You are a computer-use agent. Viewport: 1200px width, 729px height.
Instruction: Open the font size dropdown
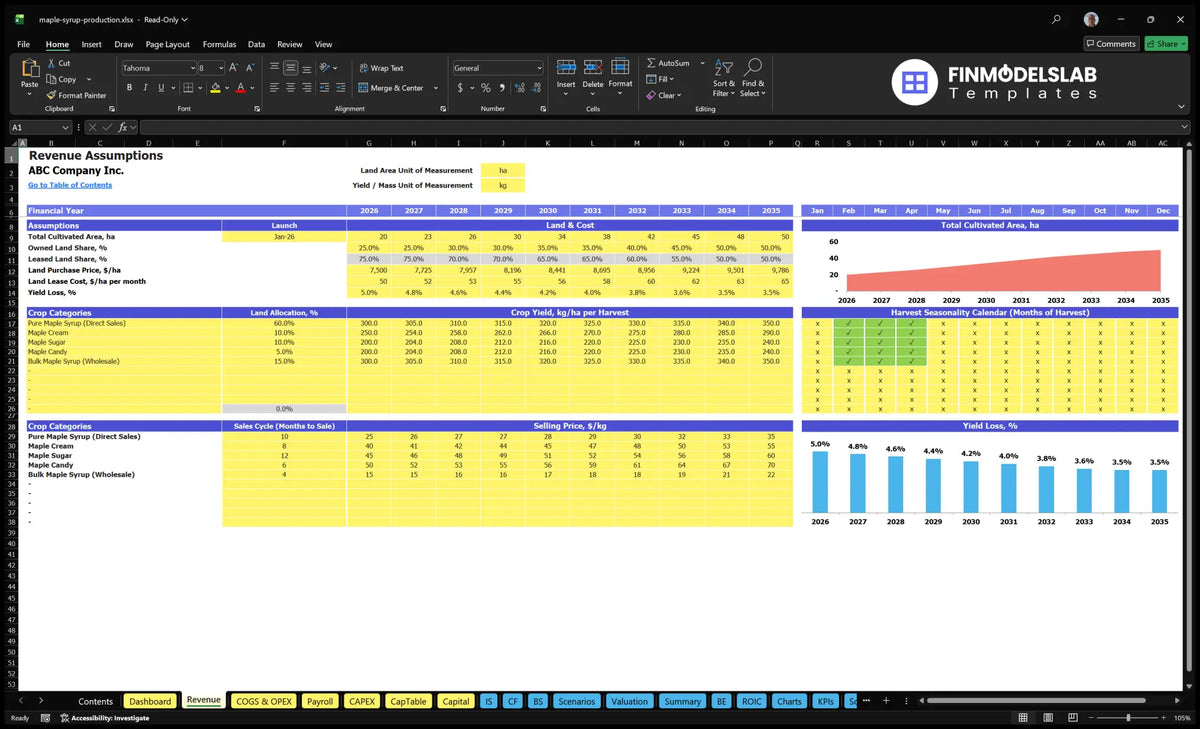(219, 68)
